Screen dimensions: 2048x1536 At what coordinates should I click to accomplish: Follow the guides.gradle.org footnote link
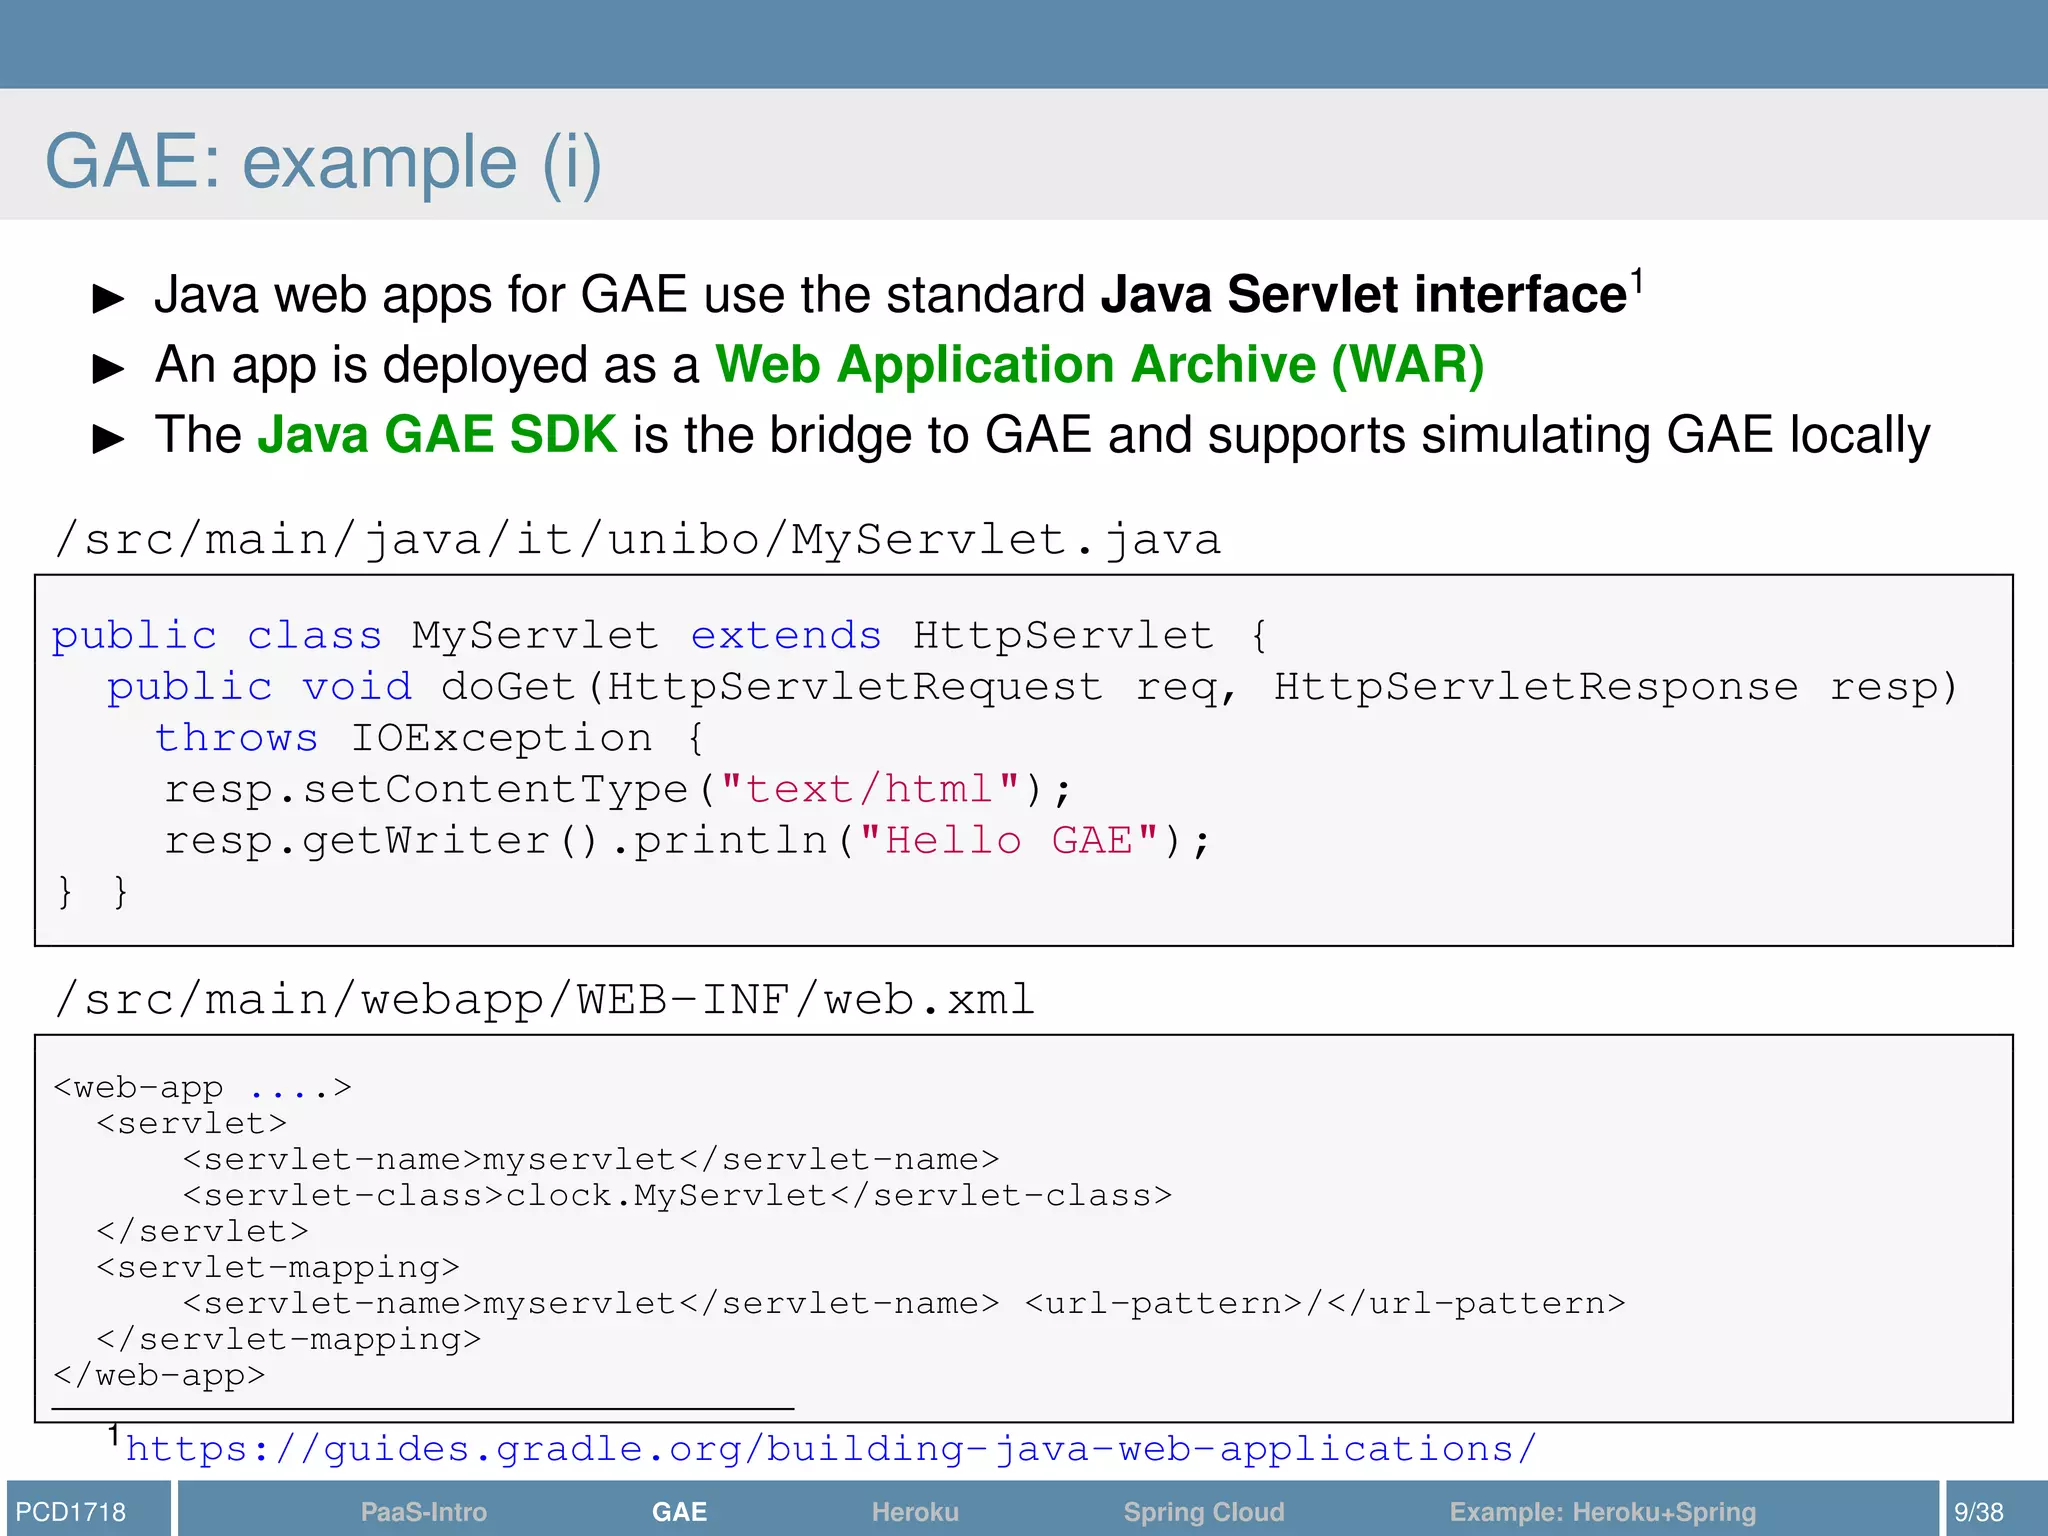(x=831, y=1448)
